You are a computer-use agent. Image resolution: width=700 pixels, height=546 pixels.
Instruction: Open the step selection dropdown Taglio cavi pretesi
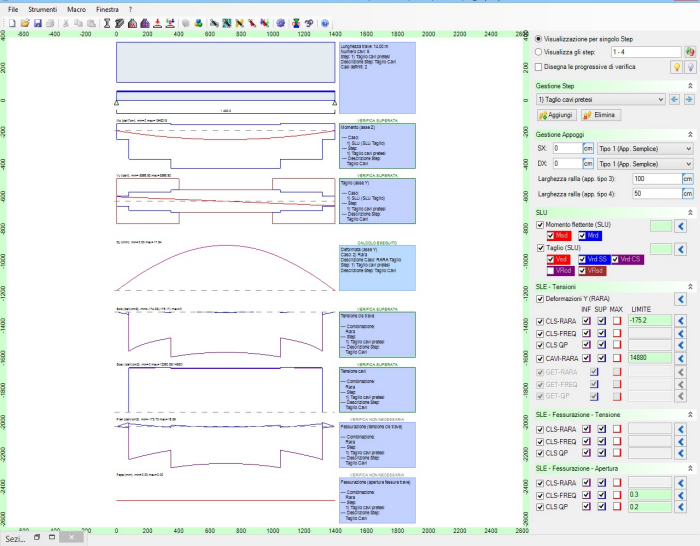(600, 99)
